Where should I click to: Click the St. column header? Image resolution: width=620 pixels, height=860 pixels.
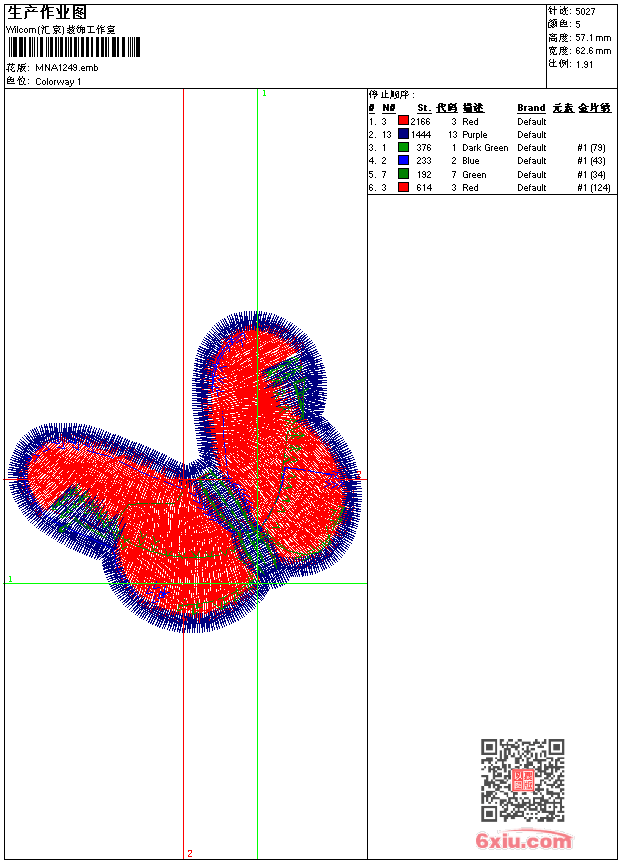coord(424,108)
